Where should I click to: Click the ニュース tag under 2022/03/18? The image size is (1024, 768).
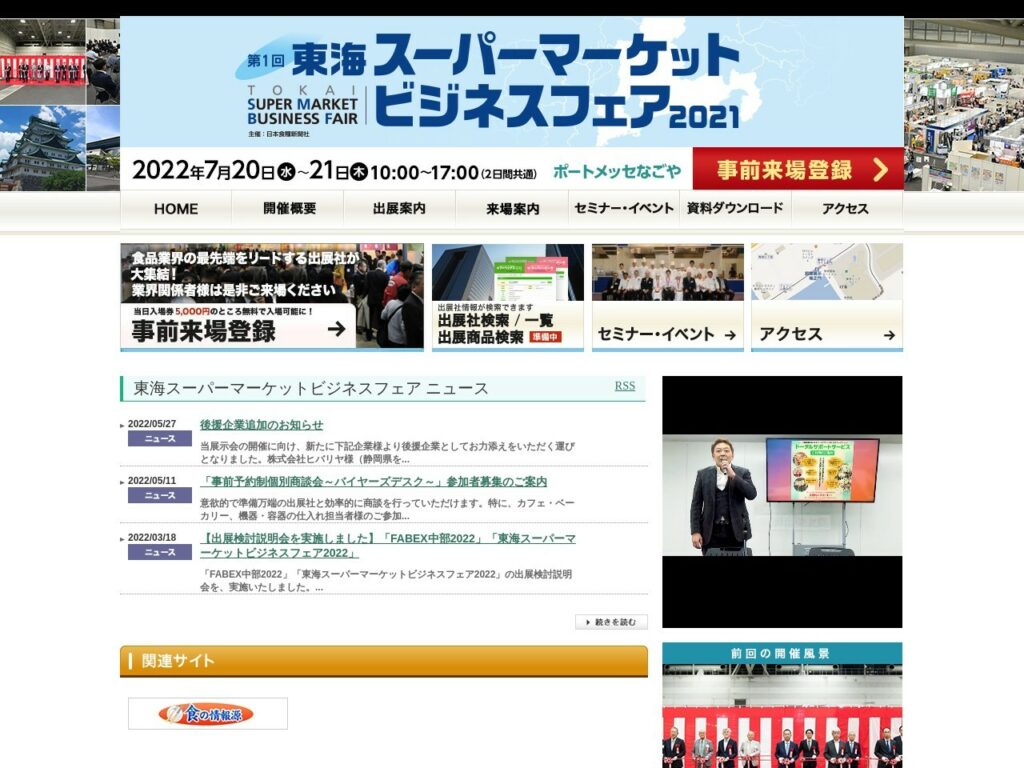(x=160, y=552)
